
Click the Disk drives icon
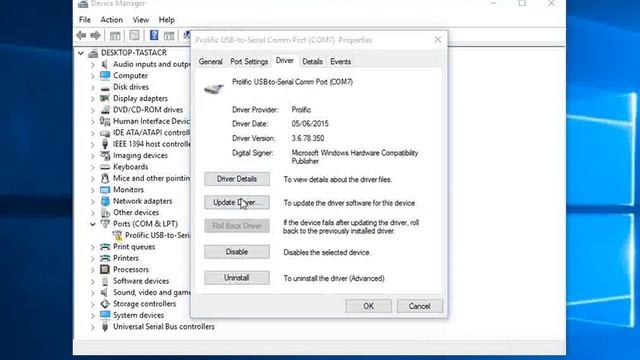pyautogui.click(x=105, y=87)
